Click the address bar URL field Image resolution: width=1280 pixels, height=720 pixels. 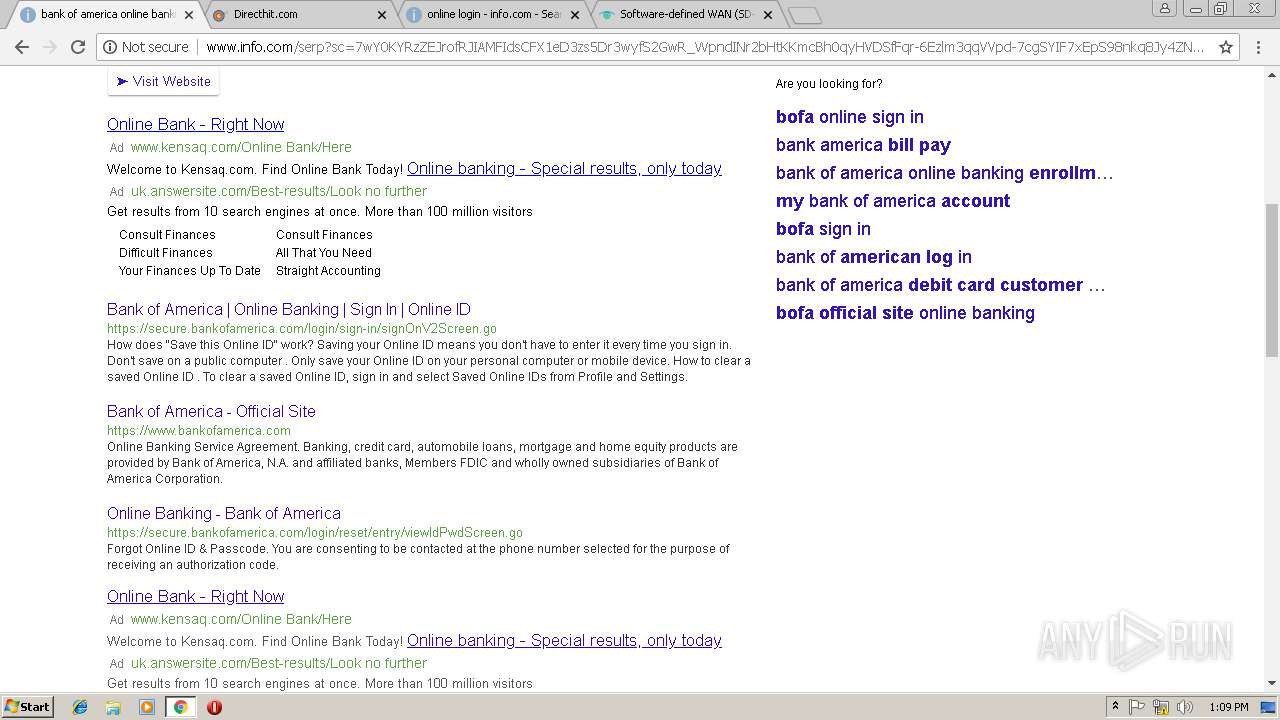(x=705, y=47)
